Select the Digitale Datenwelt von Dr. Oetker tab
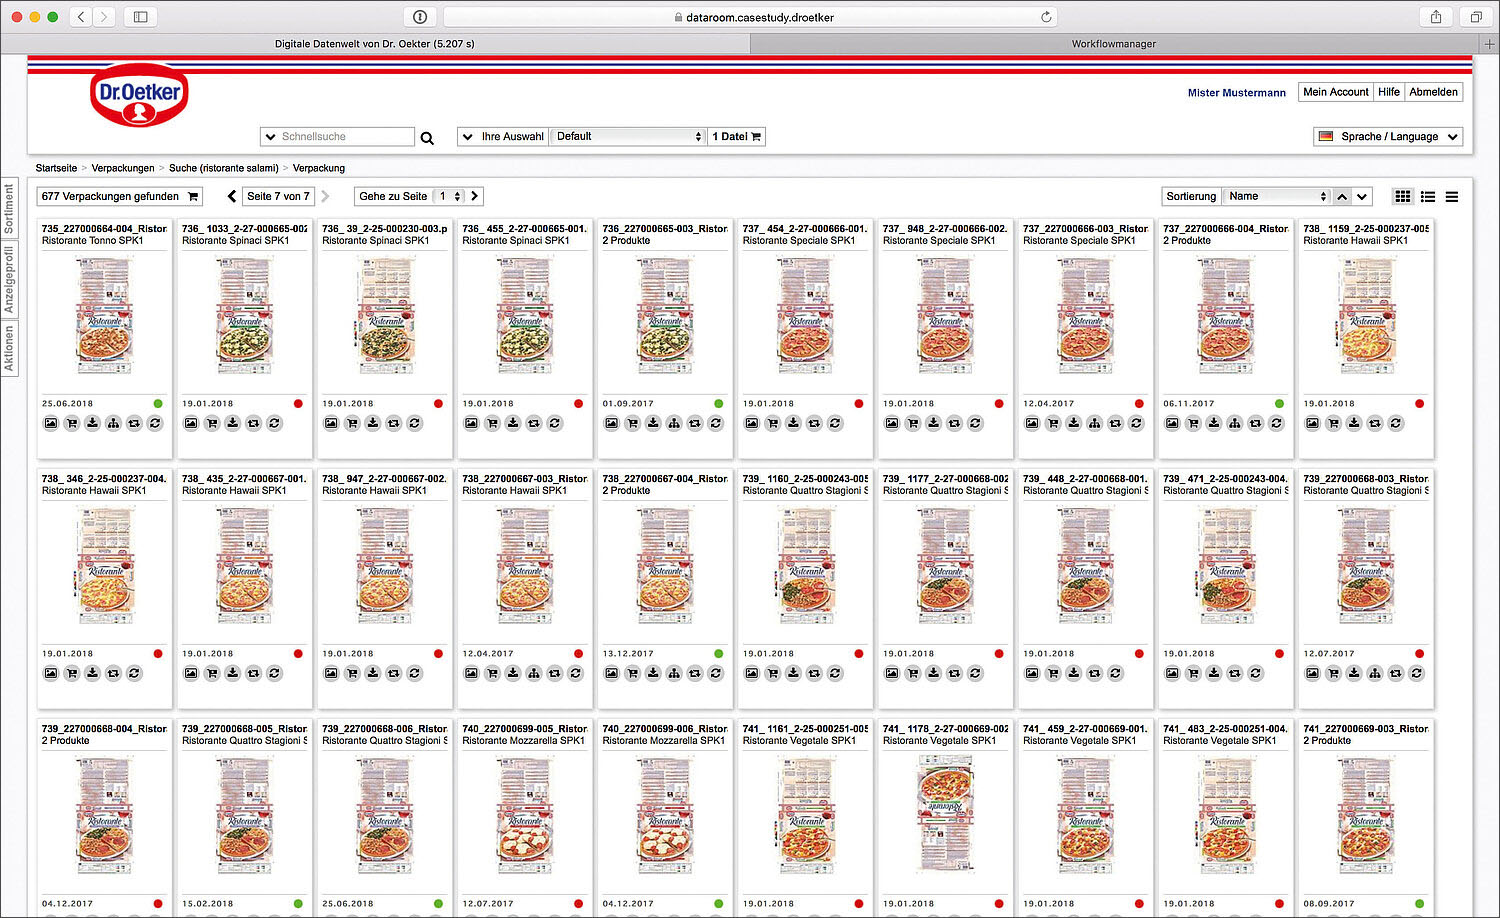This screenshot has width=1500, height=918. tap(375, 44)
